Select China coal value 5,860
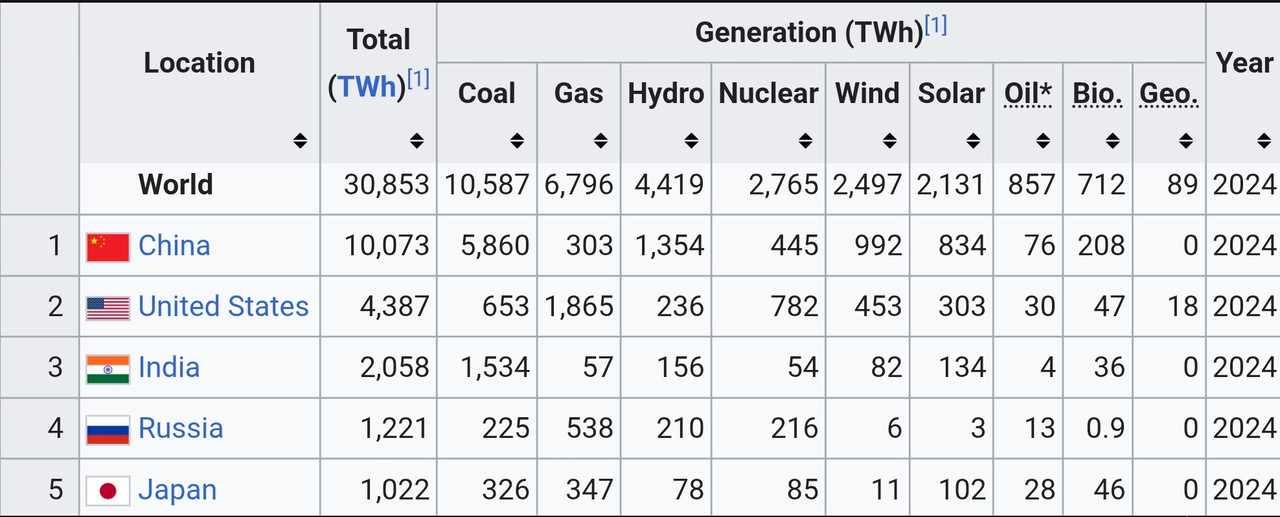1280x517 pixels. pyautogui.click(x=495, y=245)
